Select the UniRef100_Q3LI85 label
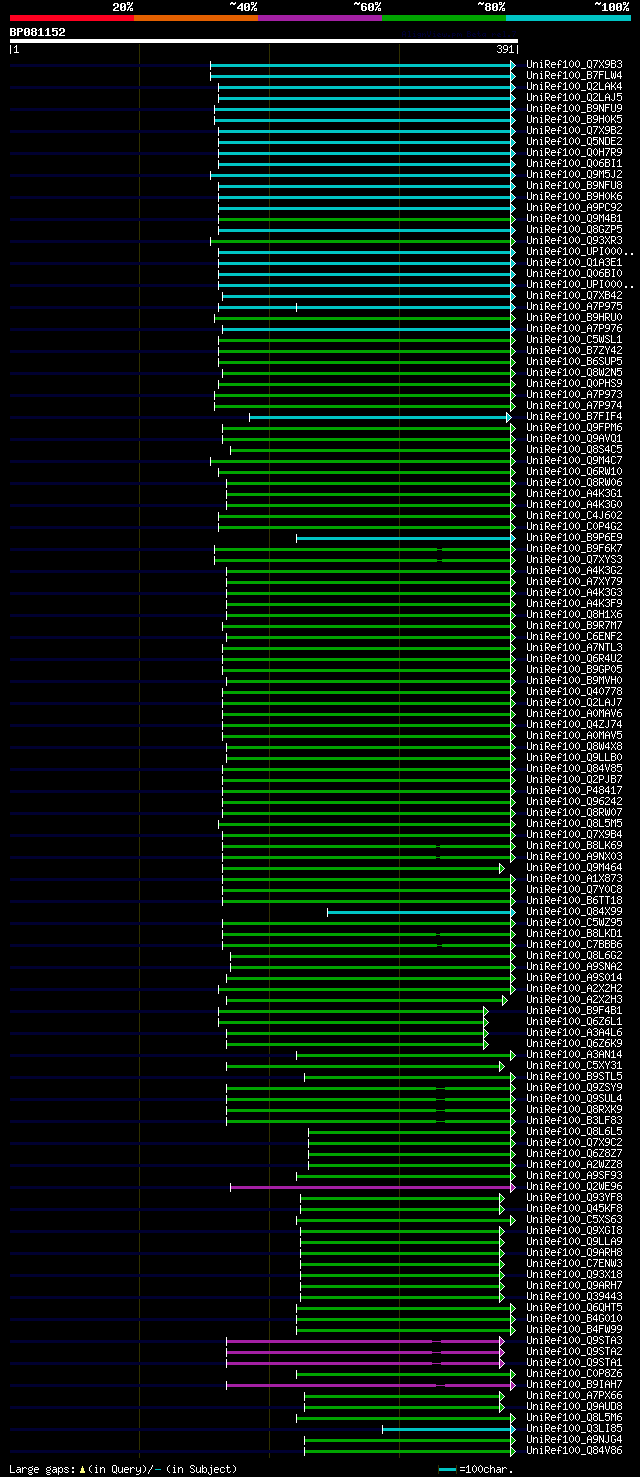The image size is (640, 1477). pyautogui.click(x=574, y=1428)
